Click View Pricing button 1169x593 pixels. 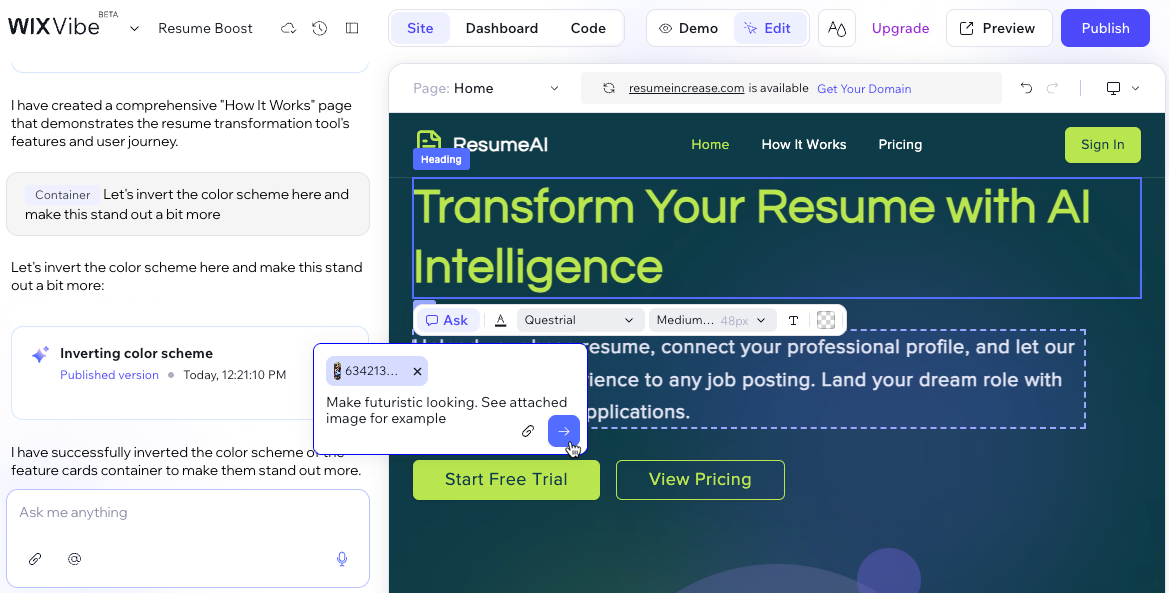tap(700, 480)
